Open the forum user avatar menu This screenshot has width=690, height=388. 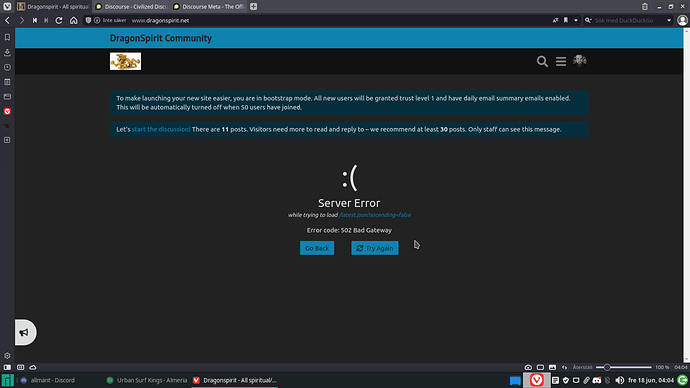[x=580, y=61]
